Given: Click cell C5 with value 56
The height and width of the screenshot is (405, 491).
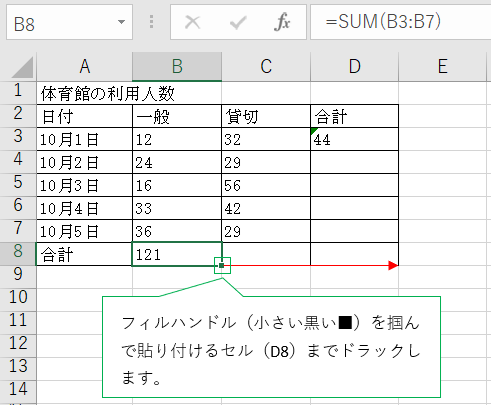Looking at the screenshot, I should pos(266,185).
